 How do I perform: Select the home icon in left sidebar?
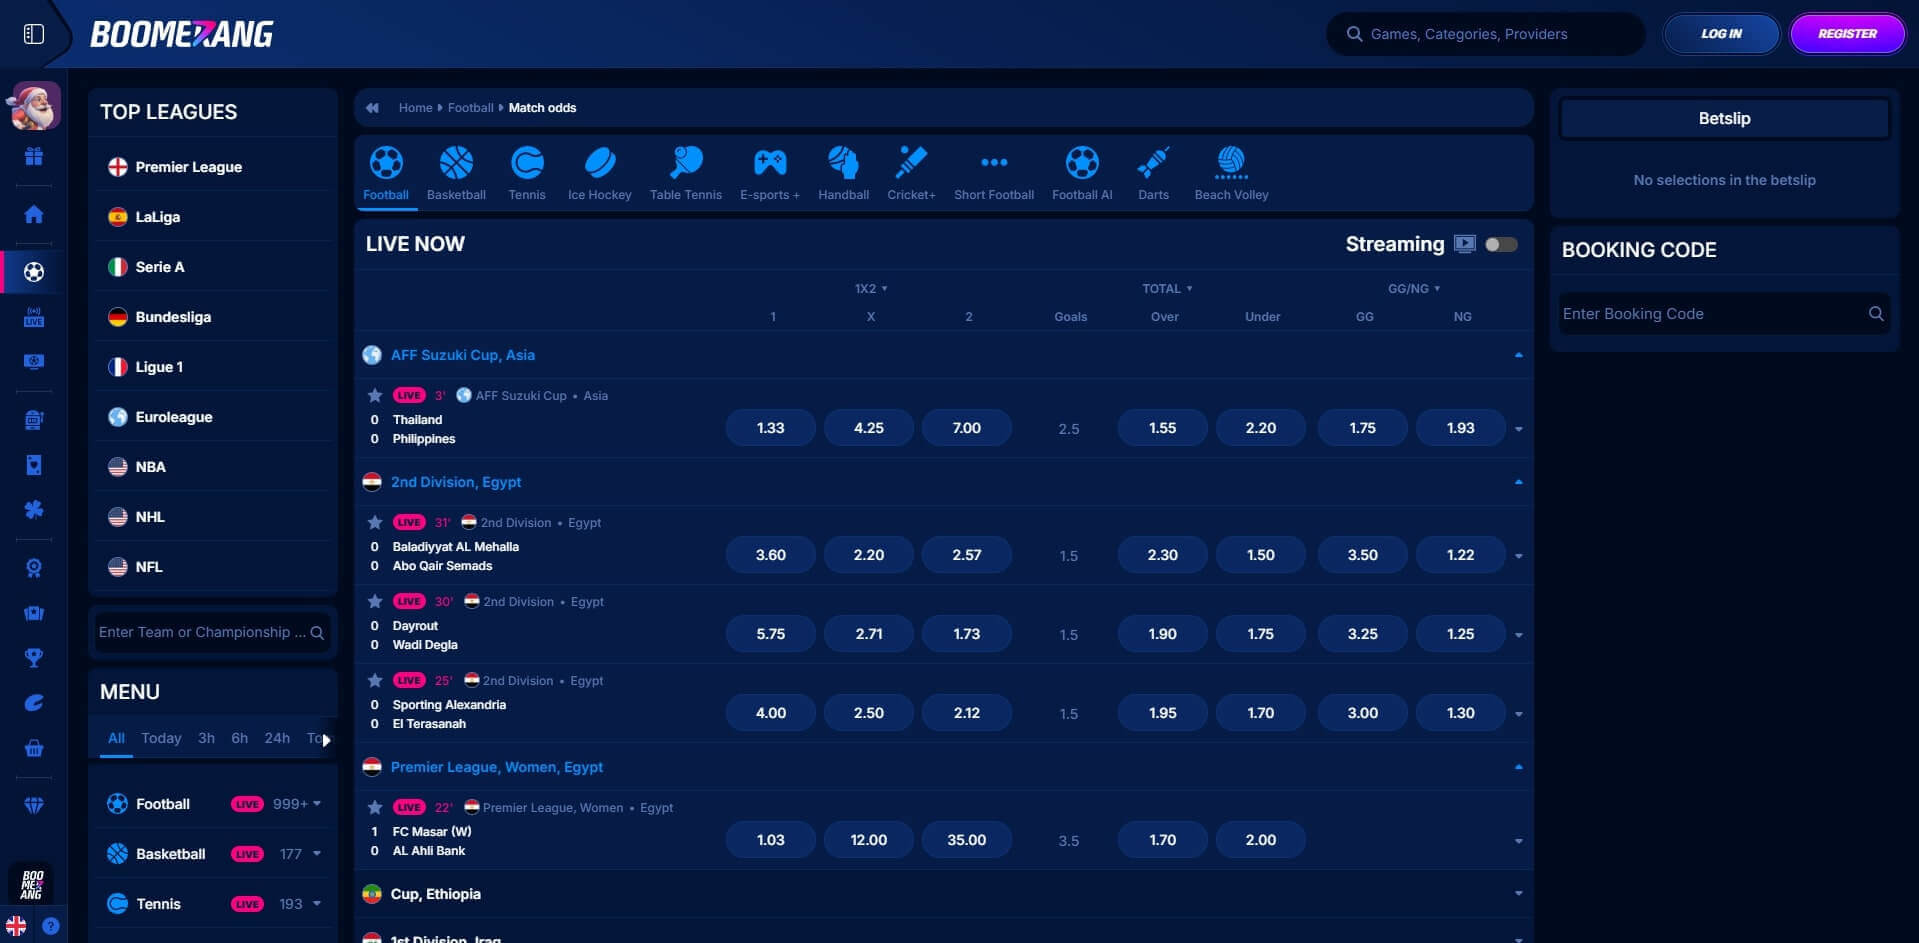33,214
